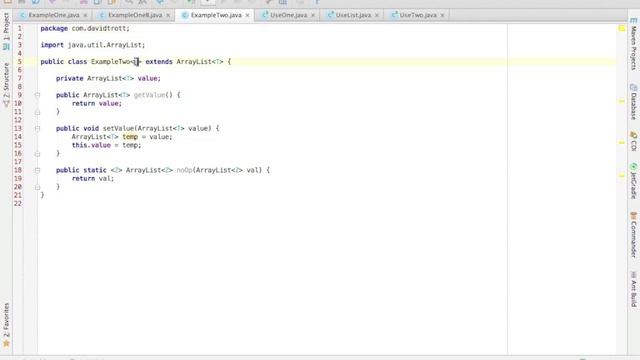Click the 'this.value' expression
640x360 pixels.
[91, 145]
